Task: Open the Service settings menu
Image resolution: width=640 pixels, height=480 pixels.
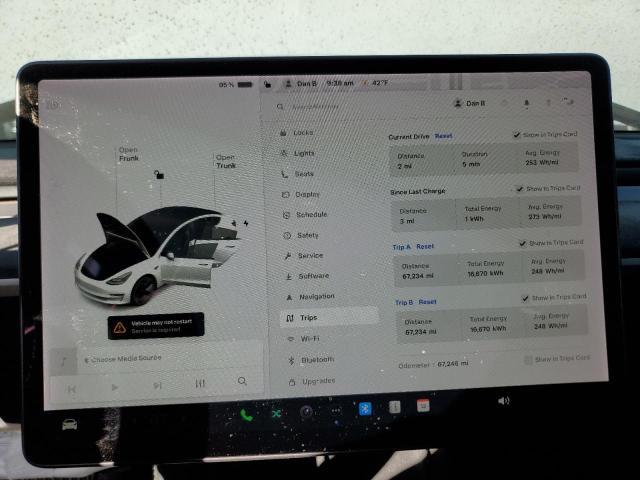Action: point(304,256)
